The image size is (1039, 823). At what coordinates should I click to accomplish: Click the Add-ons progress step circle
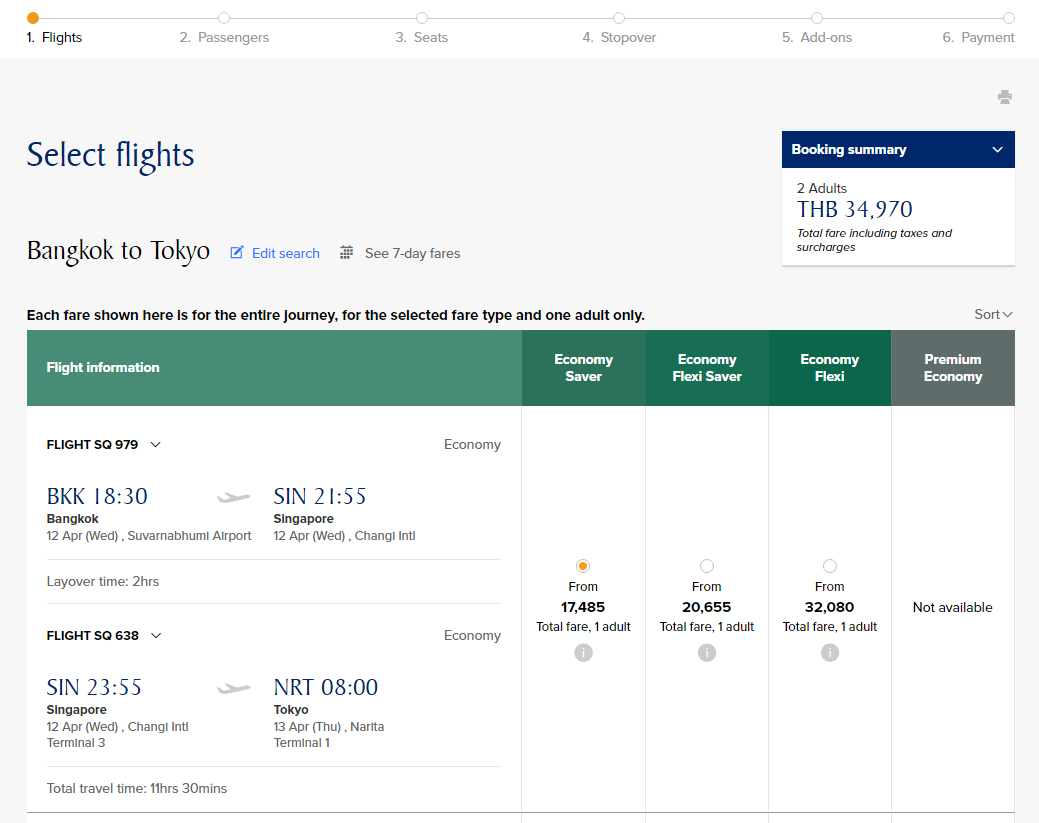pyautogui.click(x=816, y=18)
